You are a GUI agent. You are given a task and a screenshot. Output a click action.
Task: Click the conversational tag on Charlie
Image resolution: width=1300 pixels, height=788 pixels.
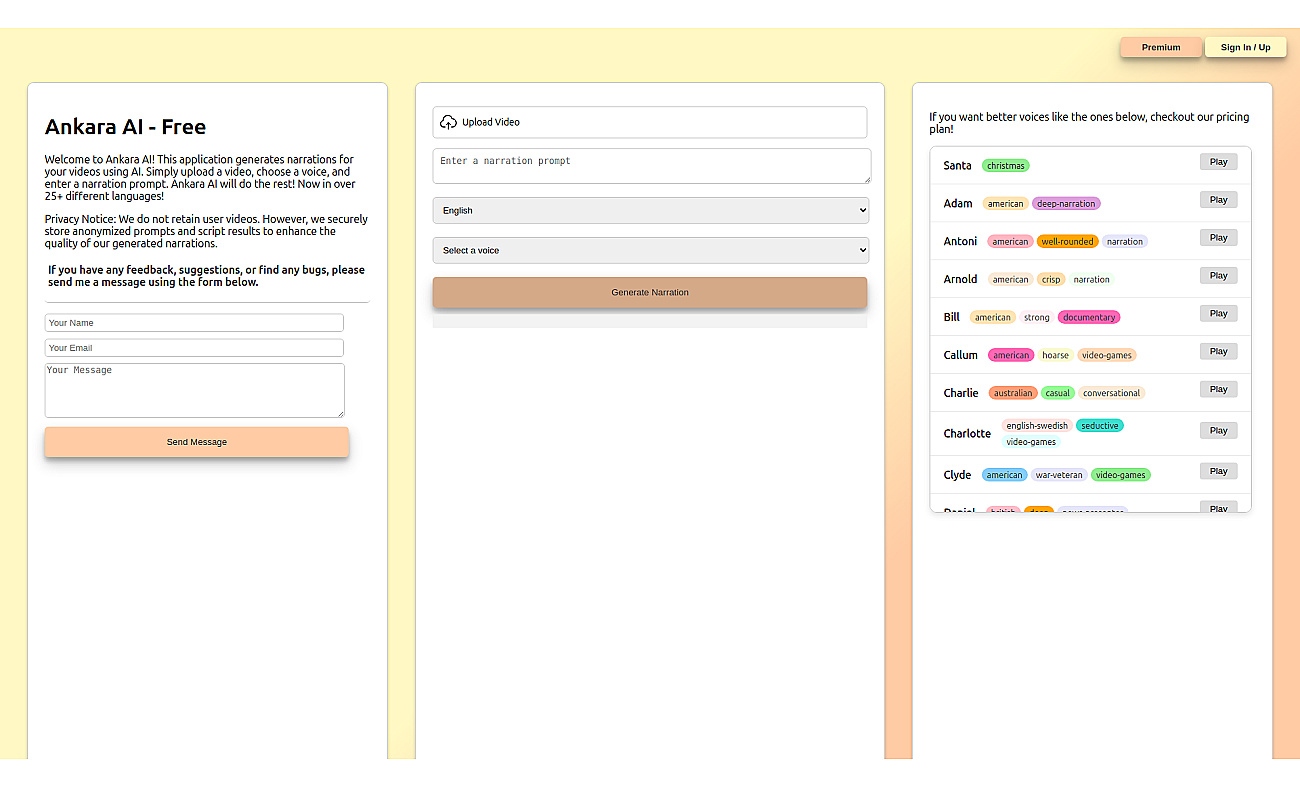[1111, 393]
